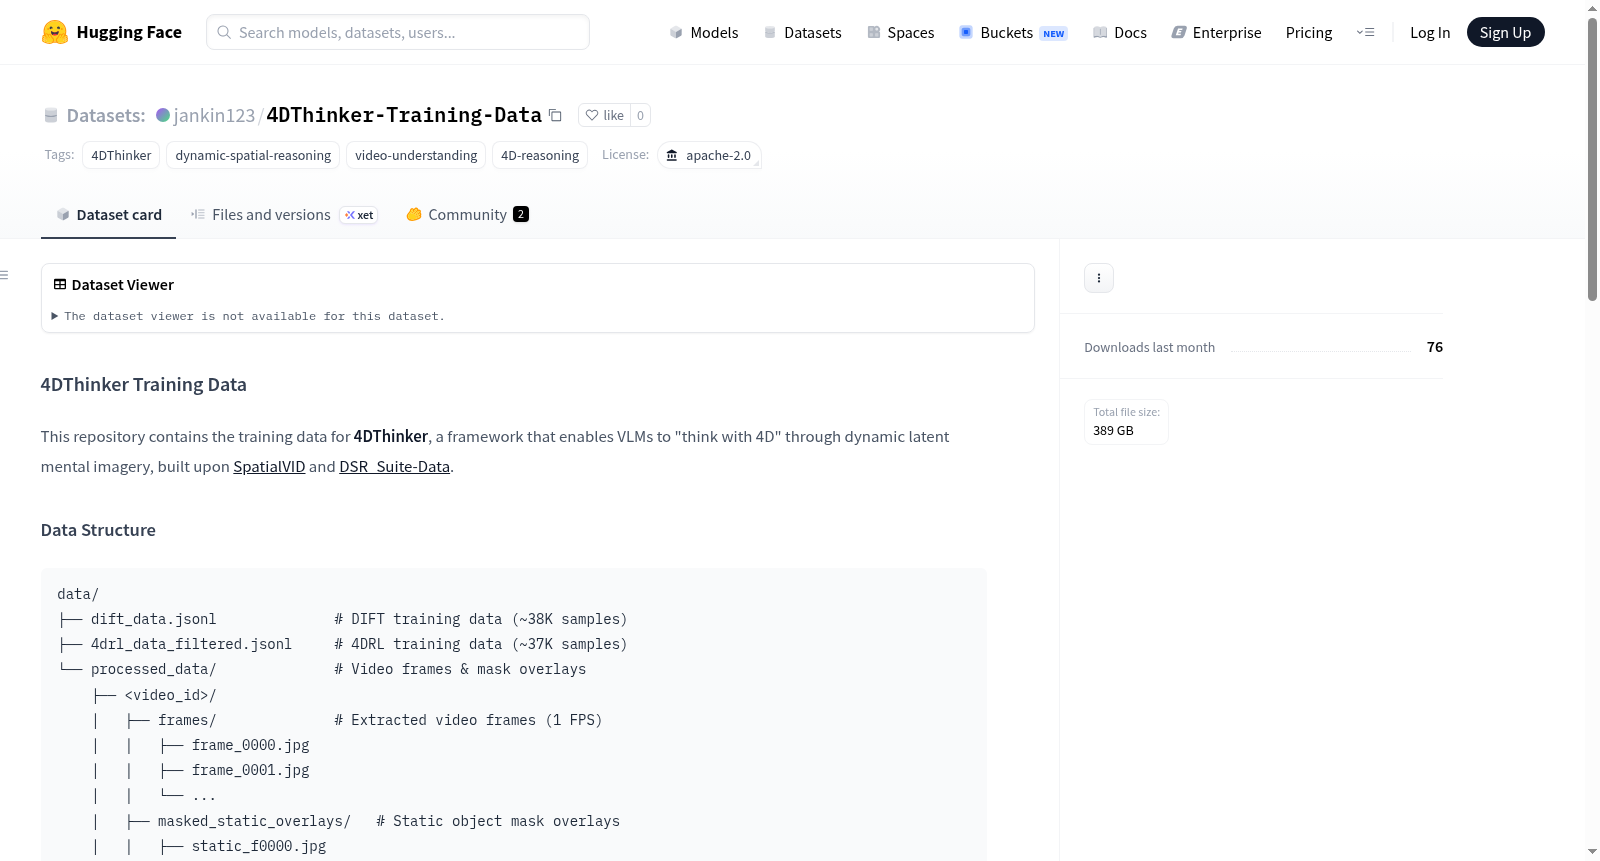Click the like count showing 0
This screenshot has height=861, width=1600.
[x=640, y=115]
